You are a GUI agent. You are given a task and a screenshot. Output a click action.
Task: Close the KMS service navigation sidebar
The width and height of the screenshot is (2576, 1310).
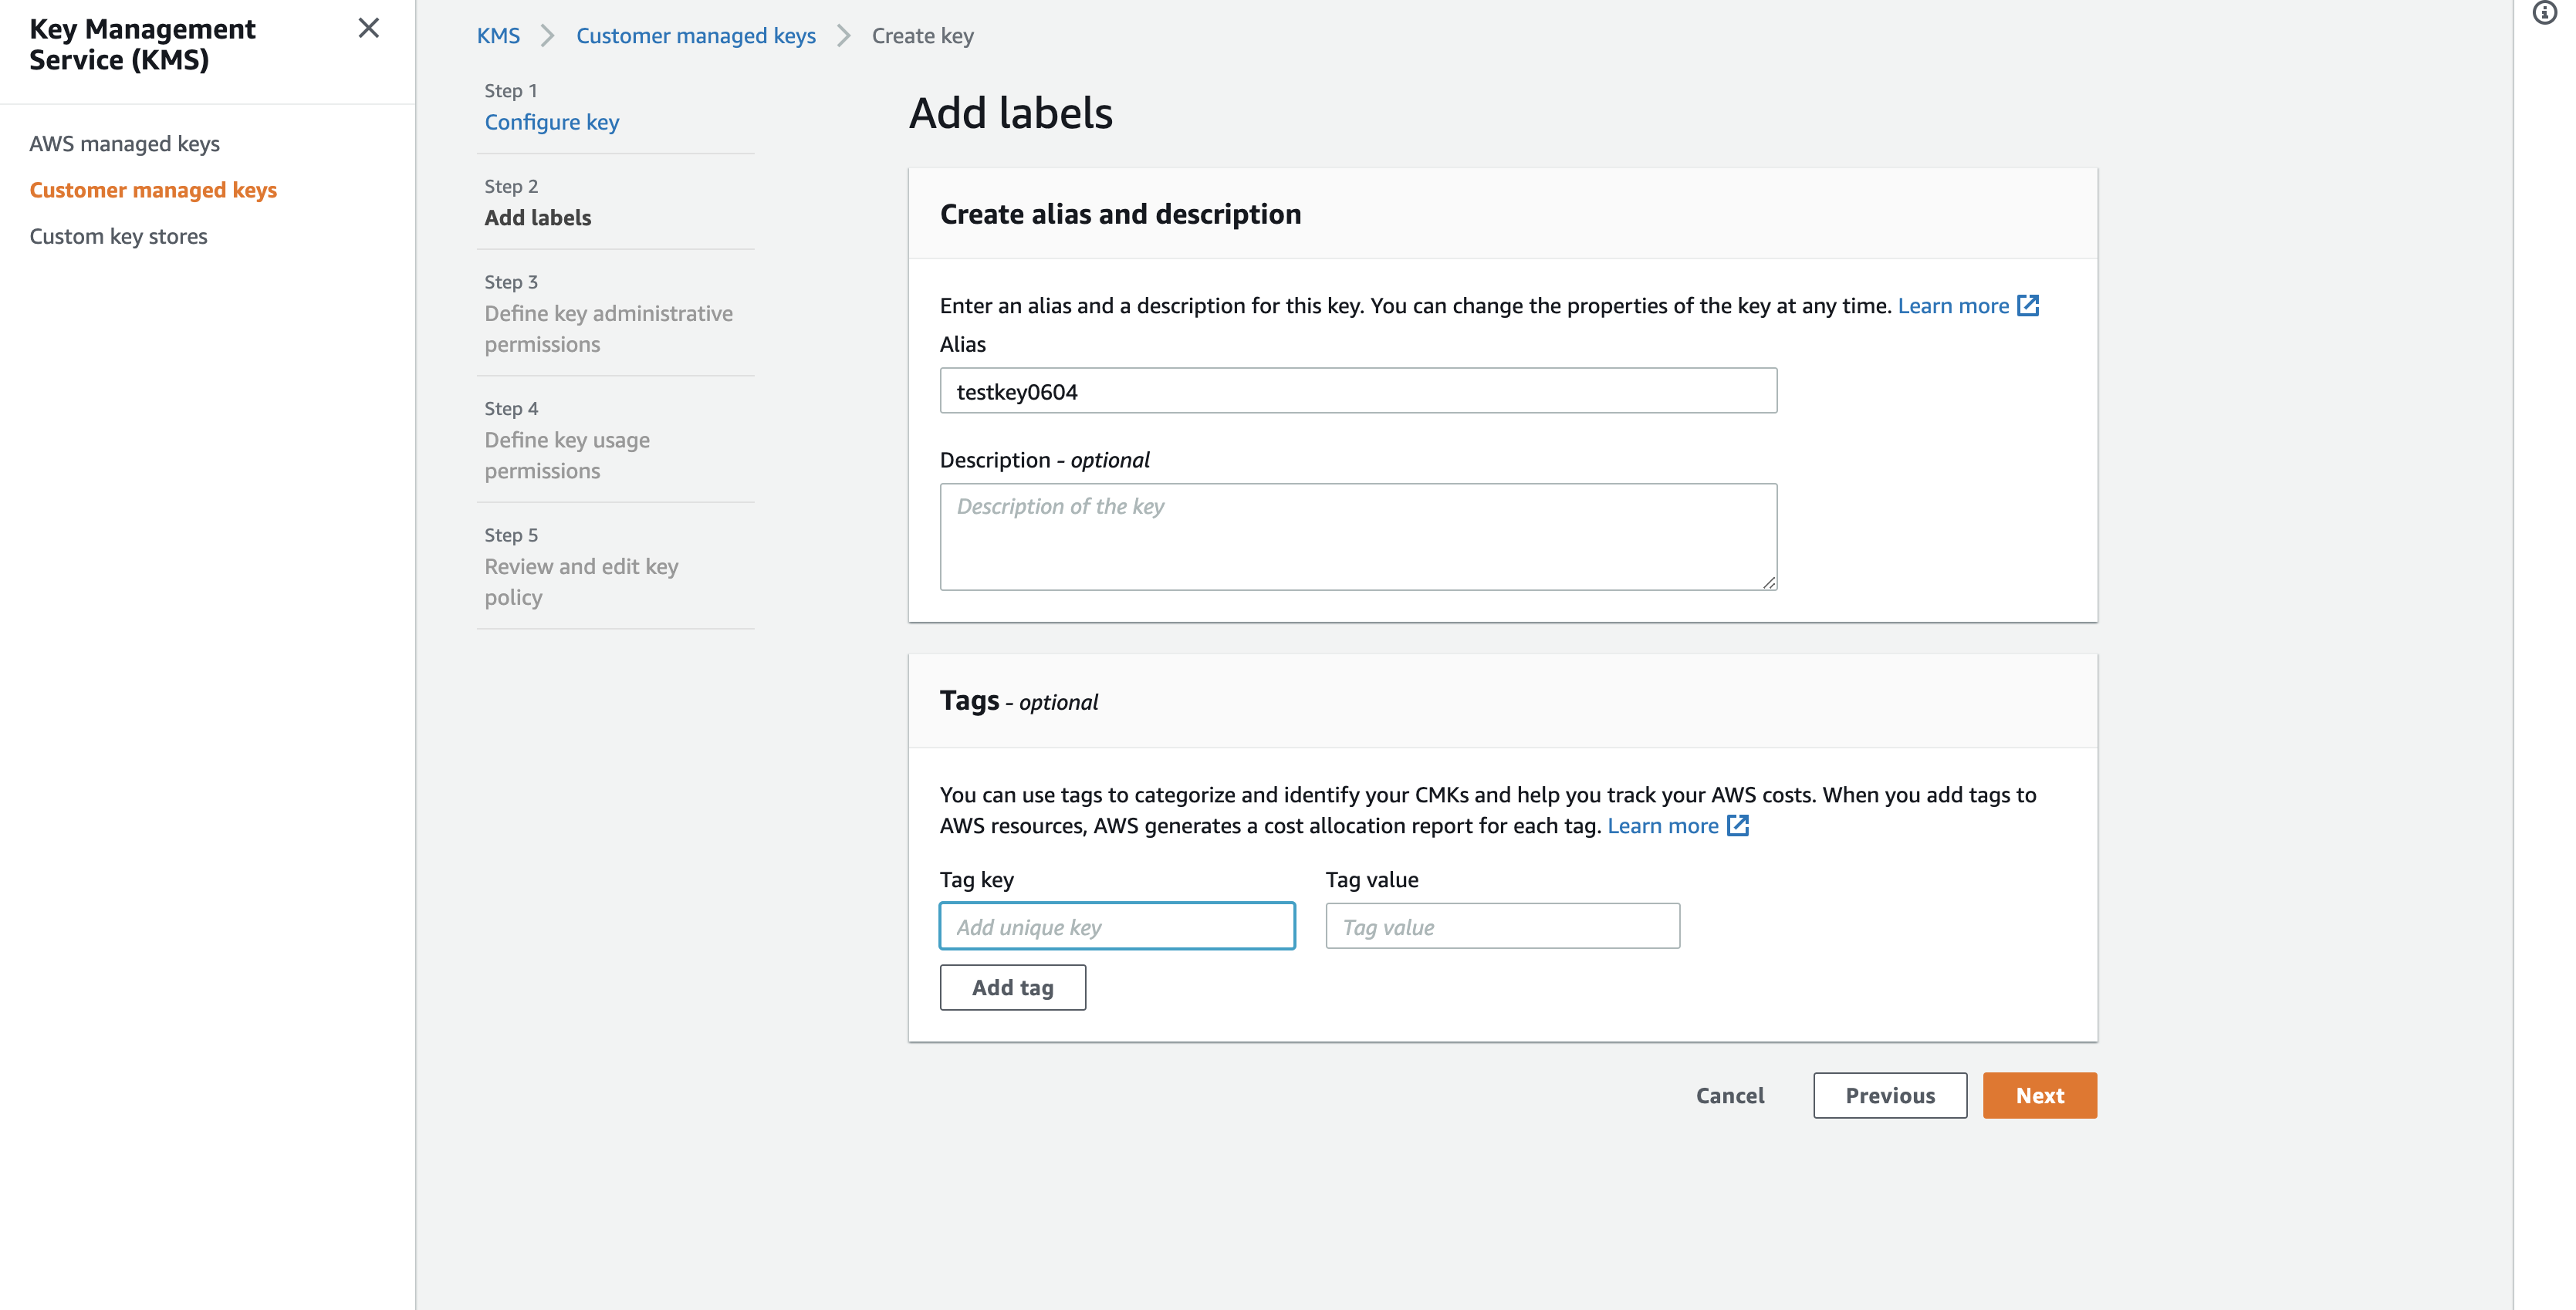(369, 29)
